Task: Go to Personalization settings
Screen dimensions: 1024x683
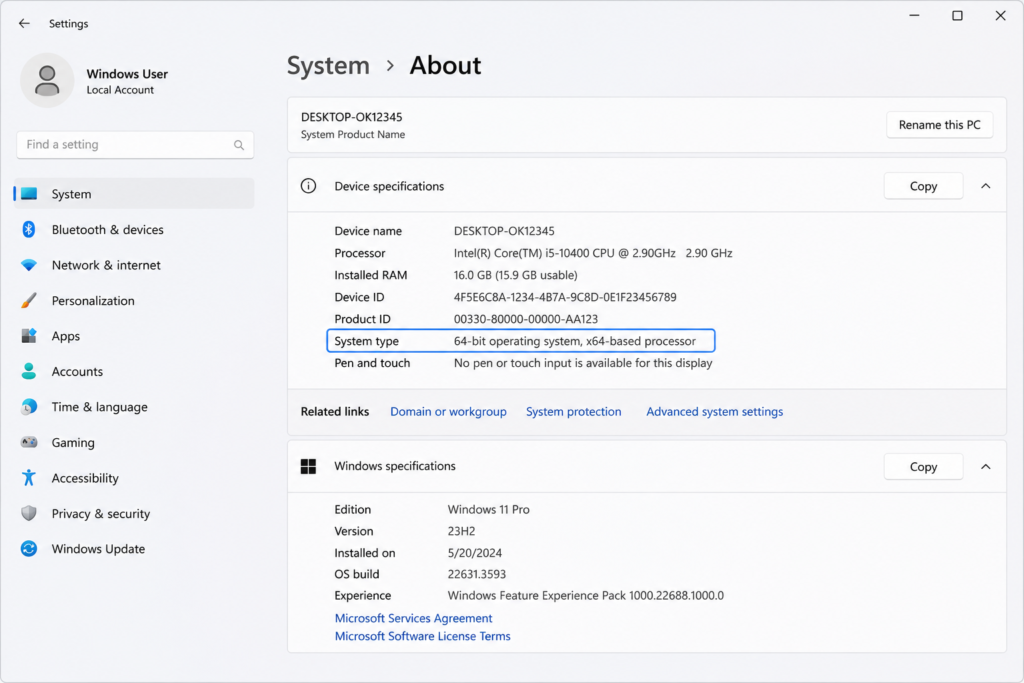Action: pyautogui.click(x=134, y=300)
